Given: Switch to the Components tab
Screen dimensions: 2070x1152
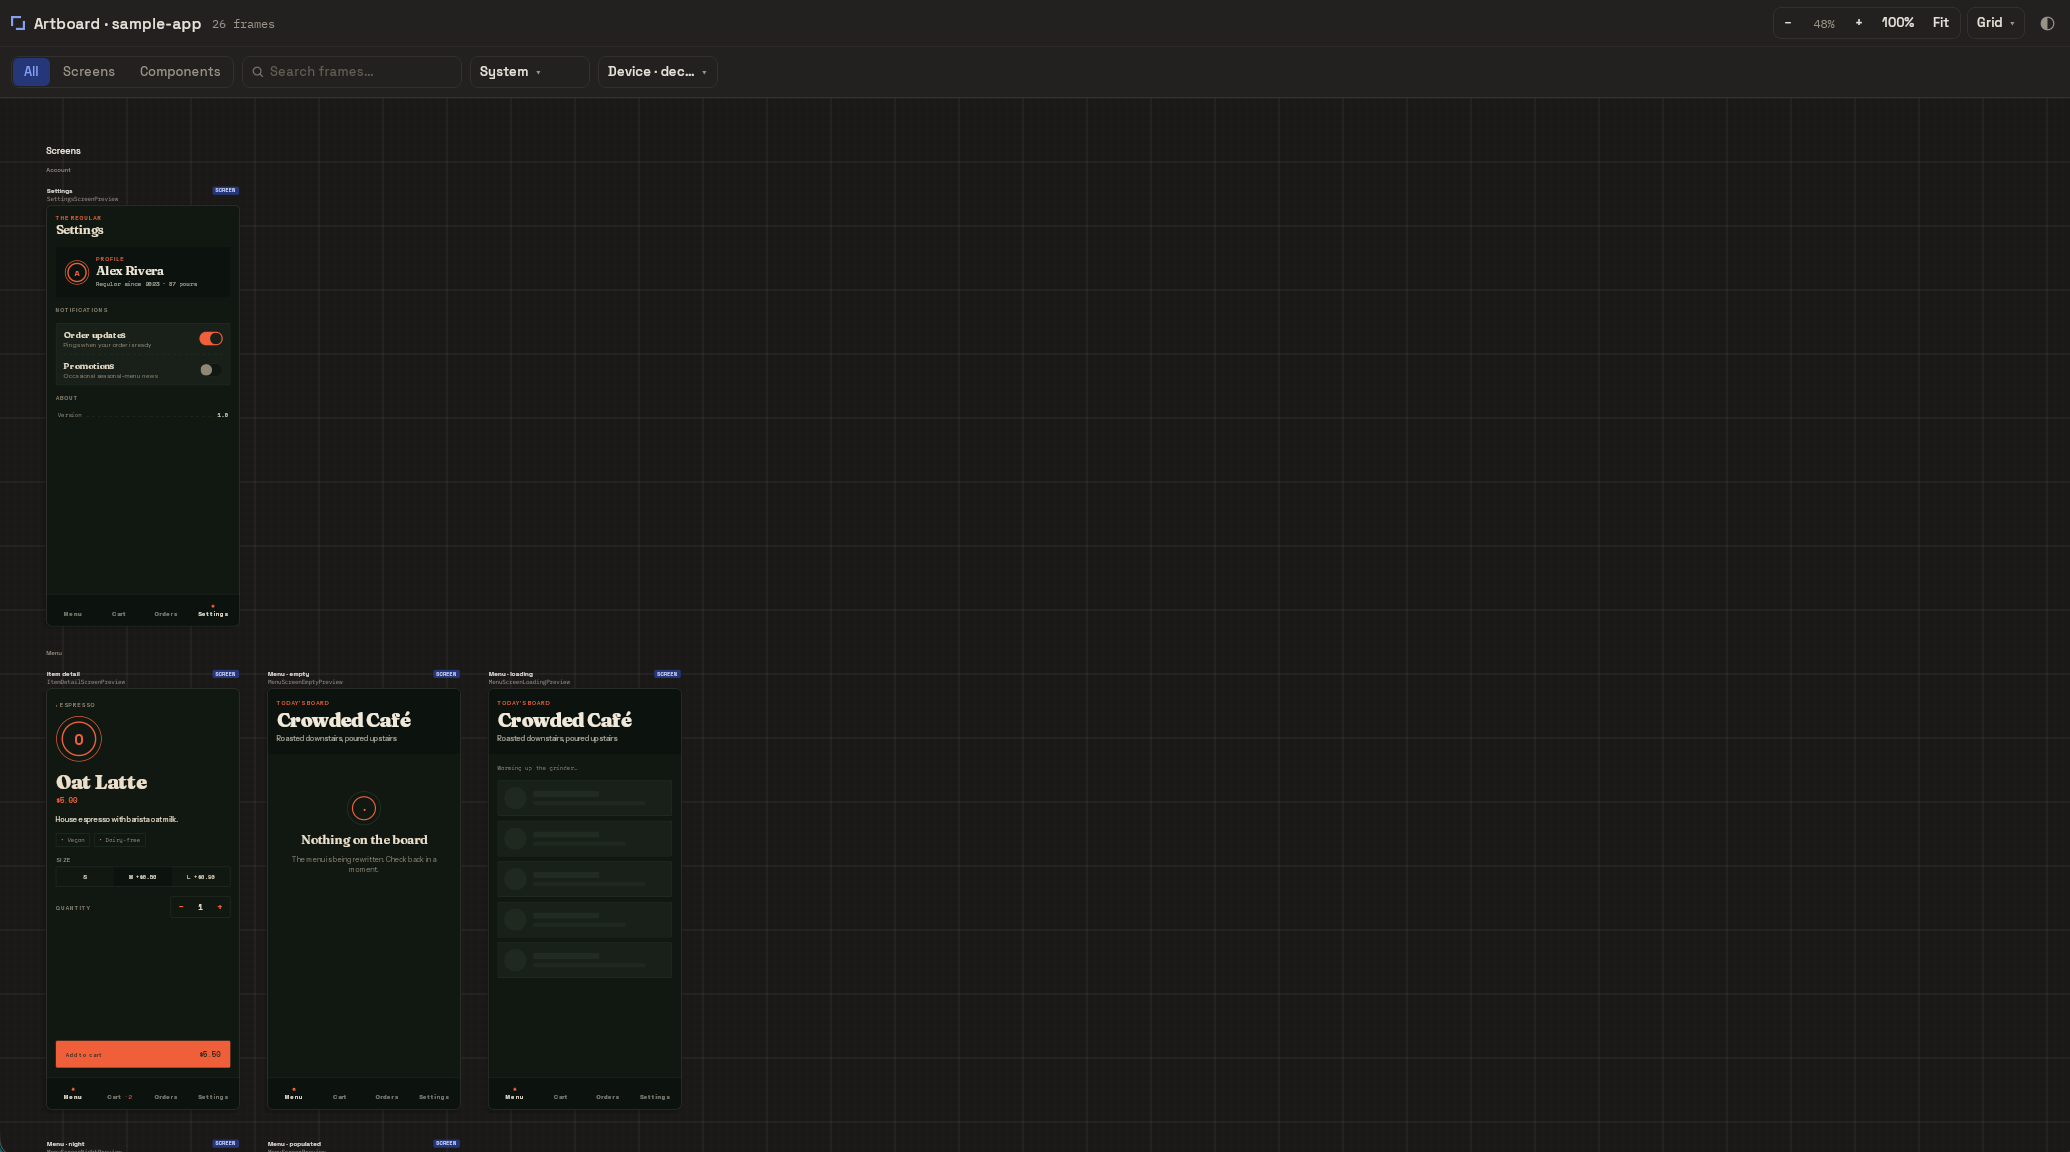Looking at the screenshot, I should [x=180, y=72].
